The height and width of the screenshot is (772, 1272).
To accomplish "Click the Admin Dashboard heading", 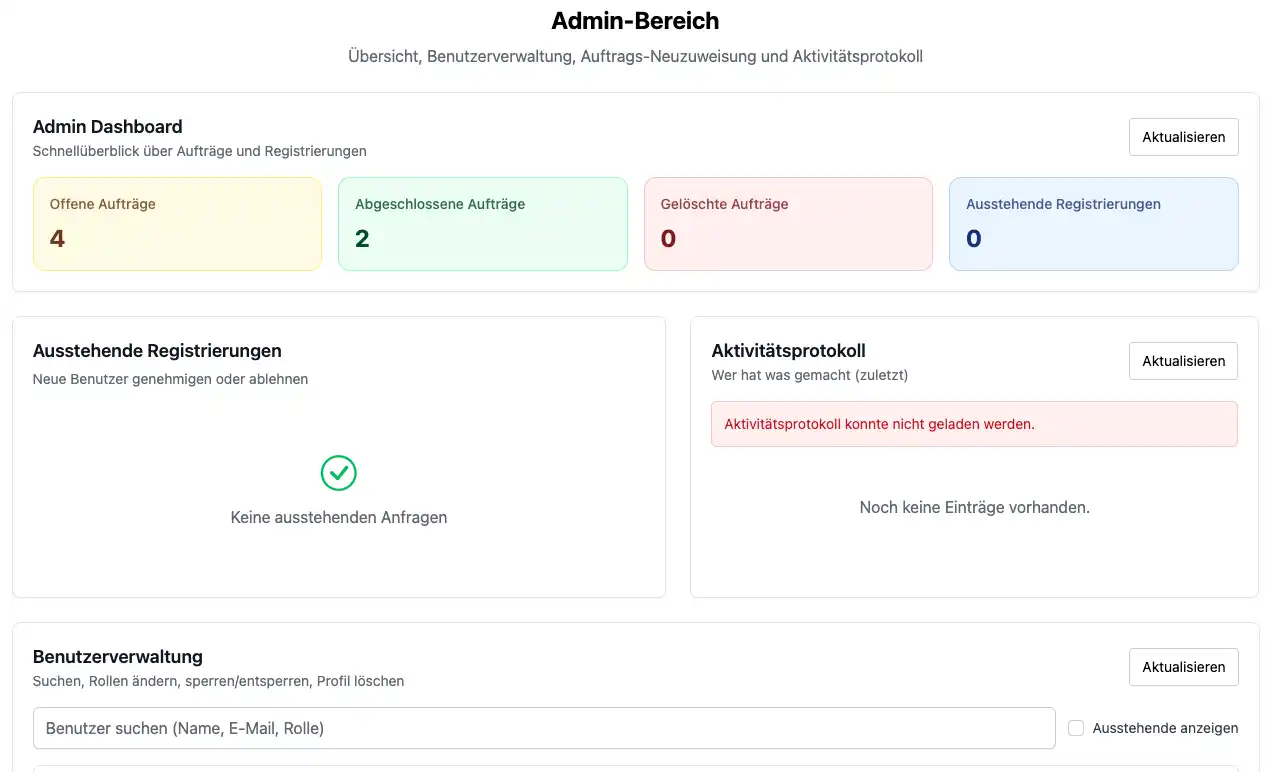I will 108,127.
